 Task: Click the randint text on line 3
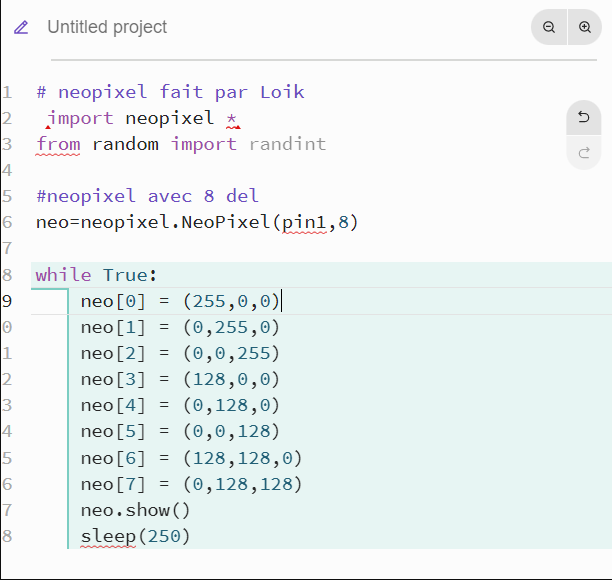287,144
